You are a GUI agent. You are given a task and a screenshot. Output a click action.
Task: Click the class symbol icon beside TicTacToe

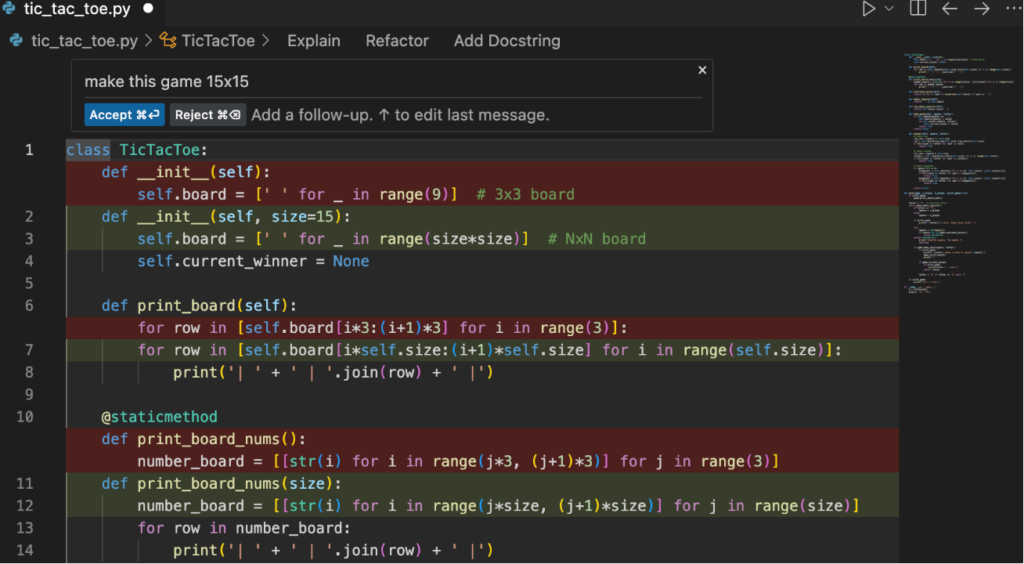[x=168, y=41]
